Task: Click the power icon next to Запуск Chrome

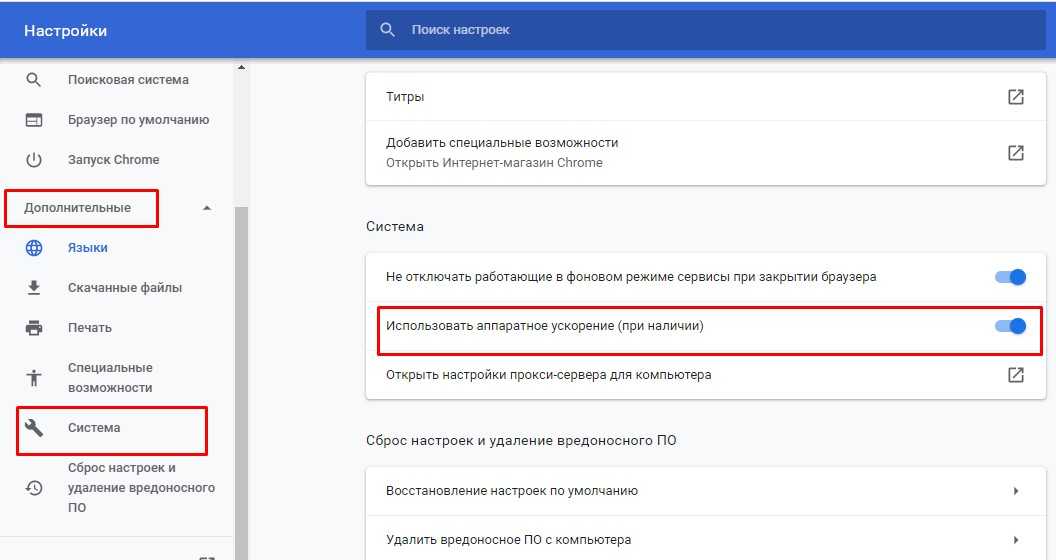Action: [x=34, y=160]
